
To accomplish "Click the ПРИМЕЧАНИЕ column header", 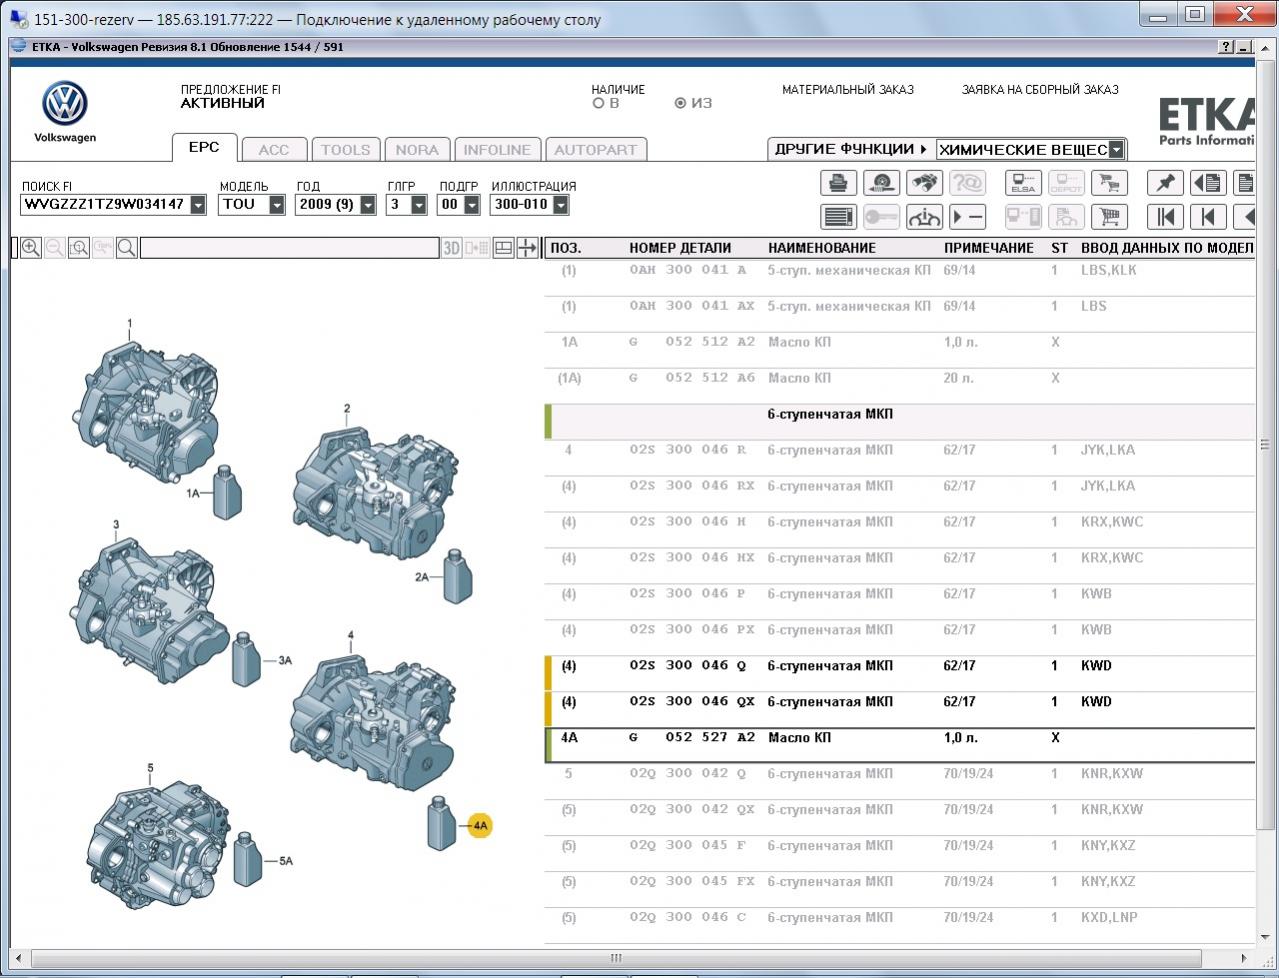I will (x=989, y=248).
